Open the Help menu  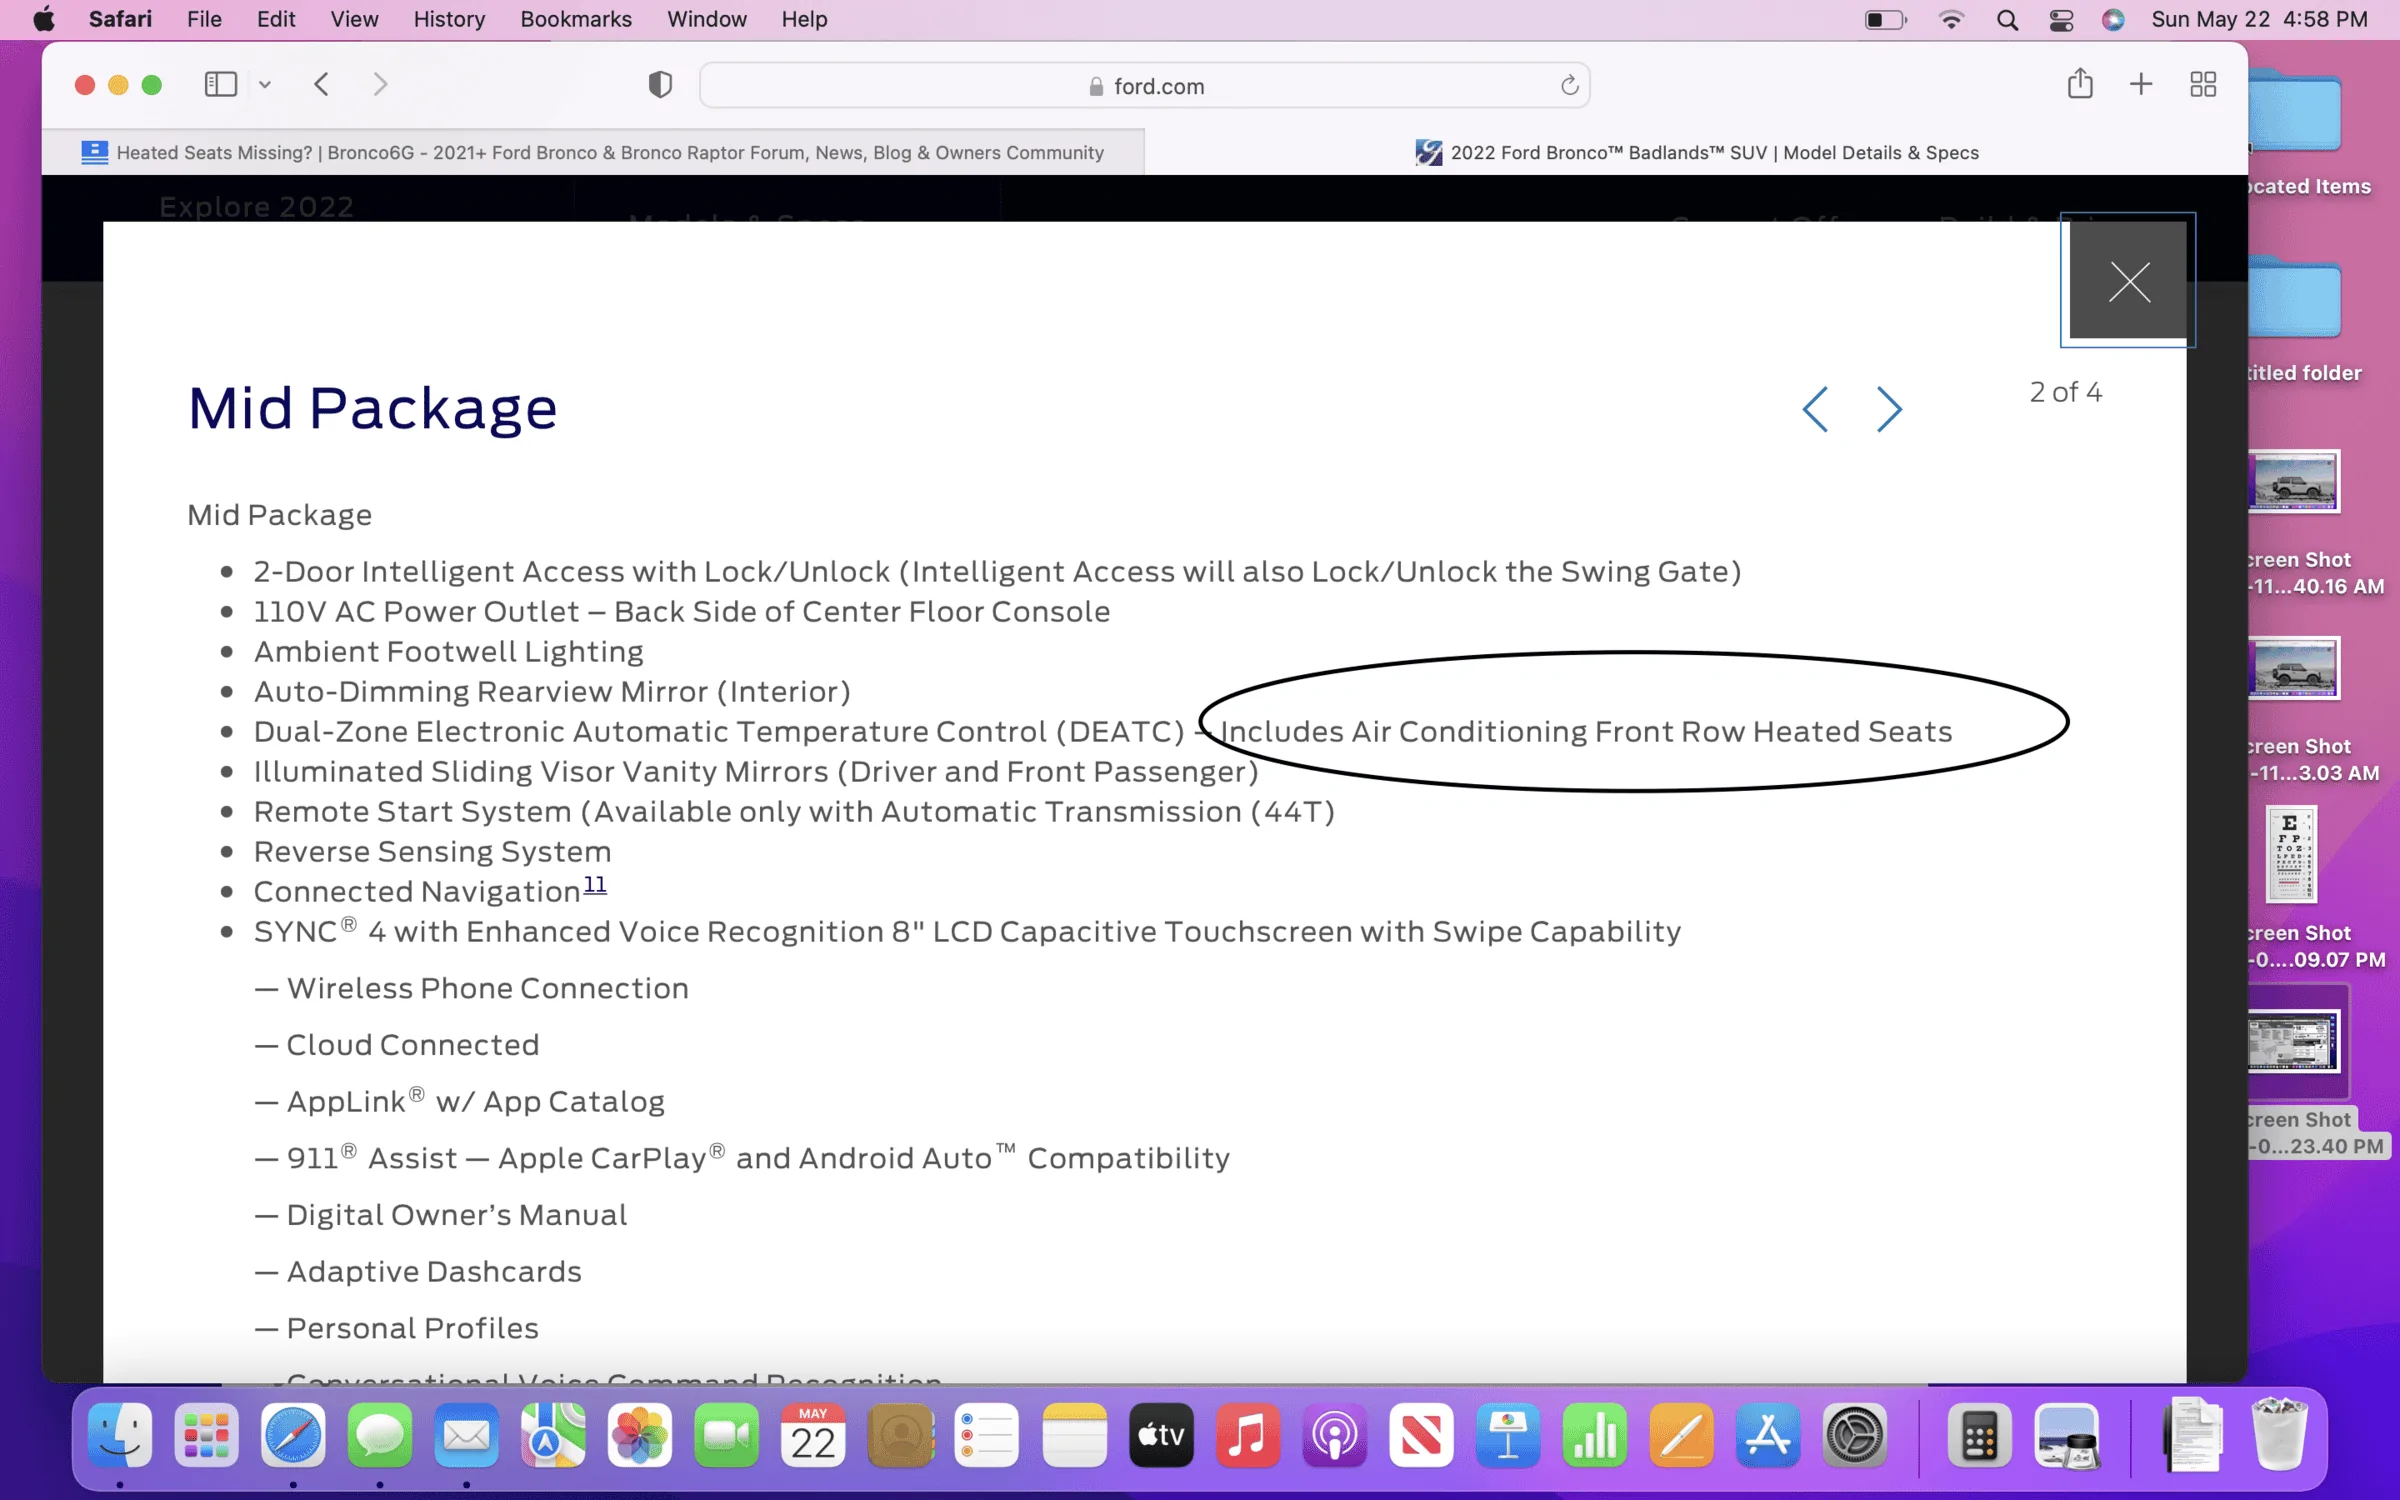point(804,19)
